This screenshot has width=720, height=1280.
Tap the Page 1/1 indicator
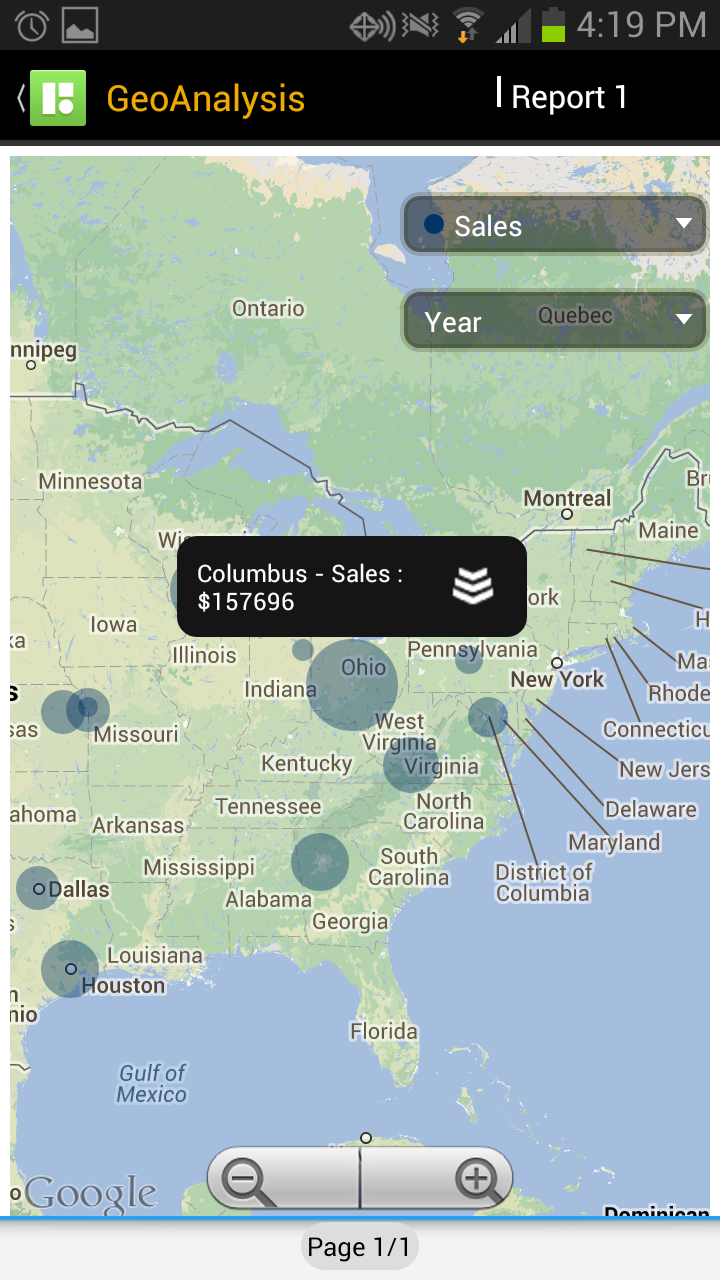(x=359, y=1247)
